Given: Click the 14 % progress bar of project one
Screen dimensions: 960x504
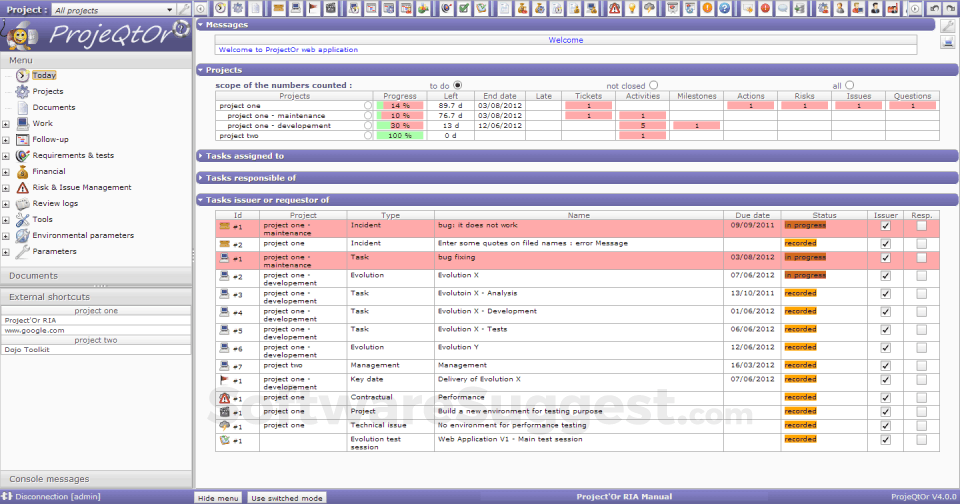Looking at the screenshot, I should pos(400,105).
